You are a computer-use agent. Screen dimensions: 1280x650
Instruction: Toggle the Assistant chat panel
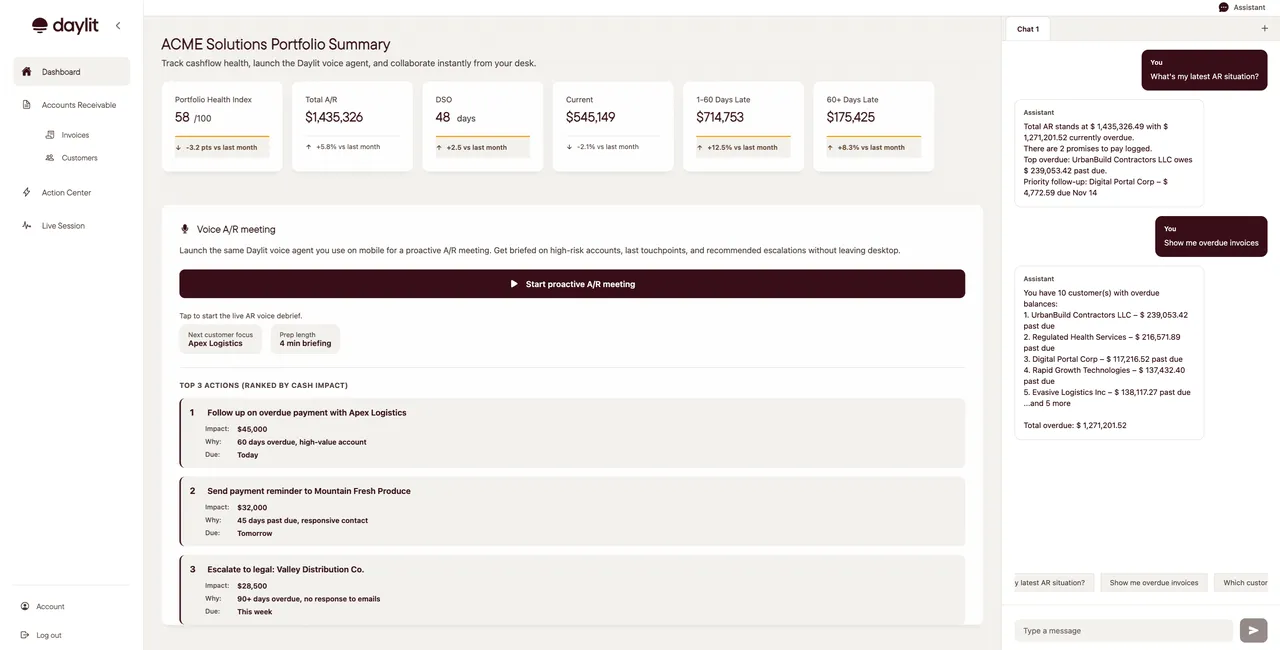click(1242, 7)
